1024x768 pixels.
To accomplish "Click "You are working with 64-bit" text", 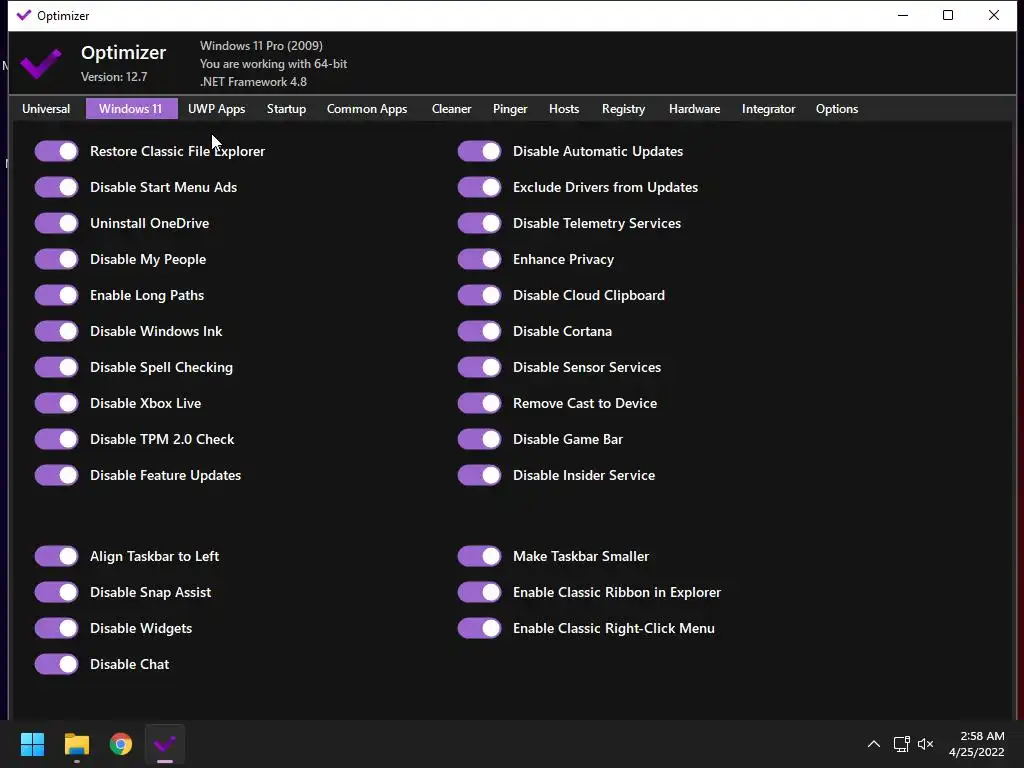I will 273,64.
